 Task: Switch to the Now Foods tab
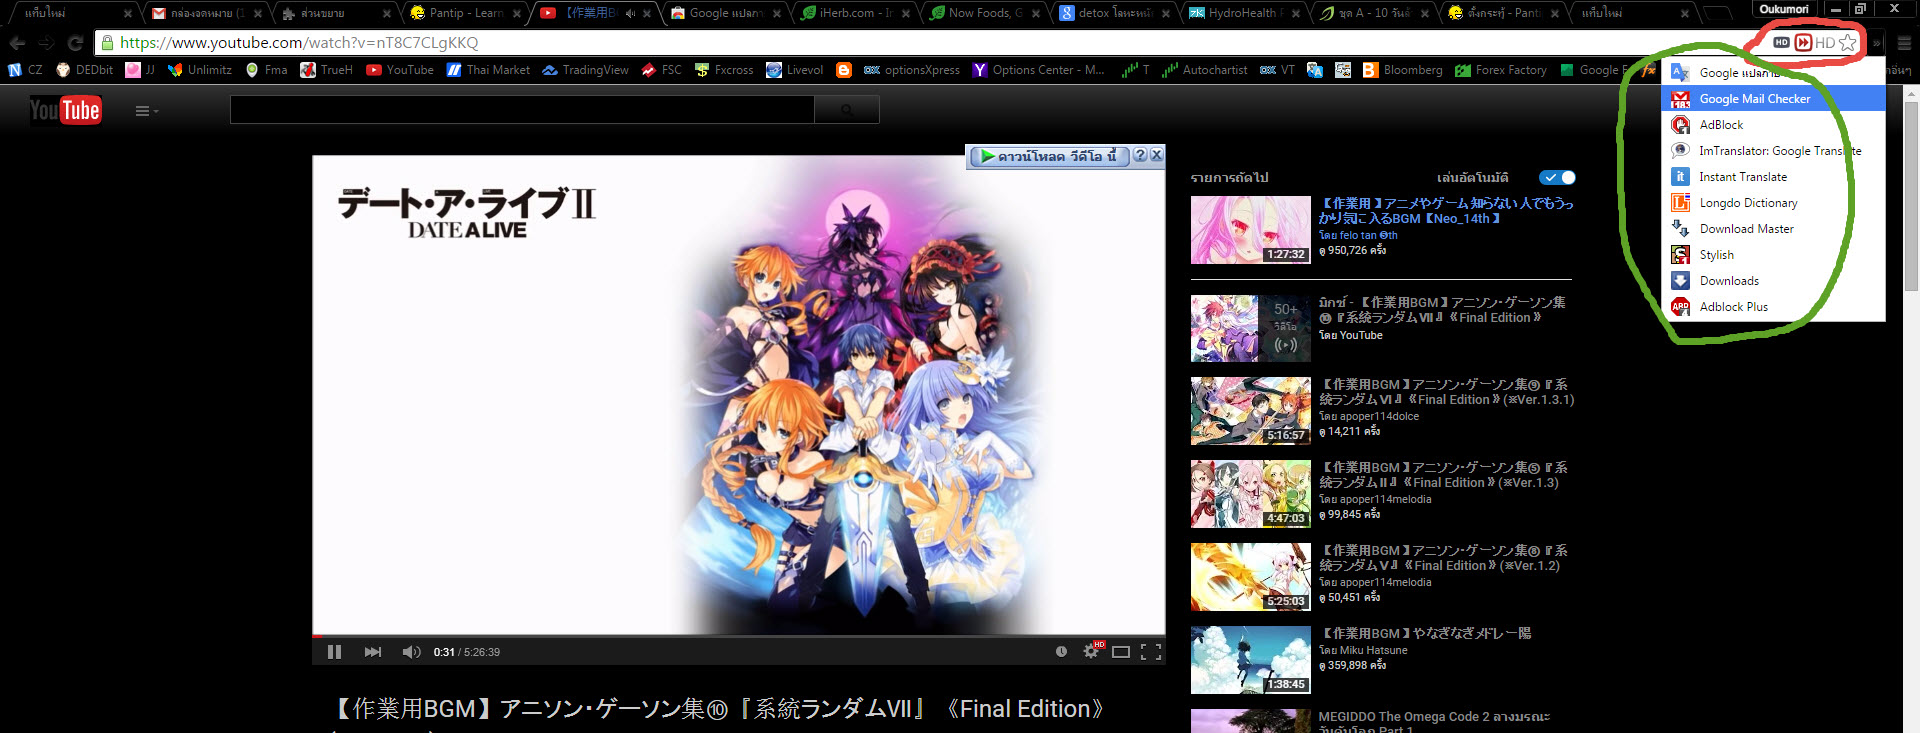click(x=985, y=13)
